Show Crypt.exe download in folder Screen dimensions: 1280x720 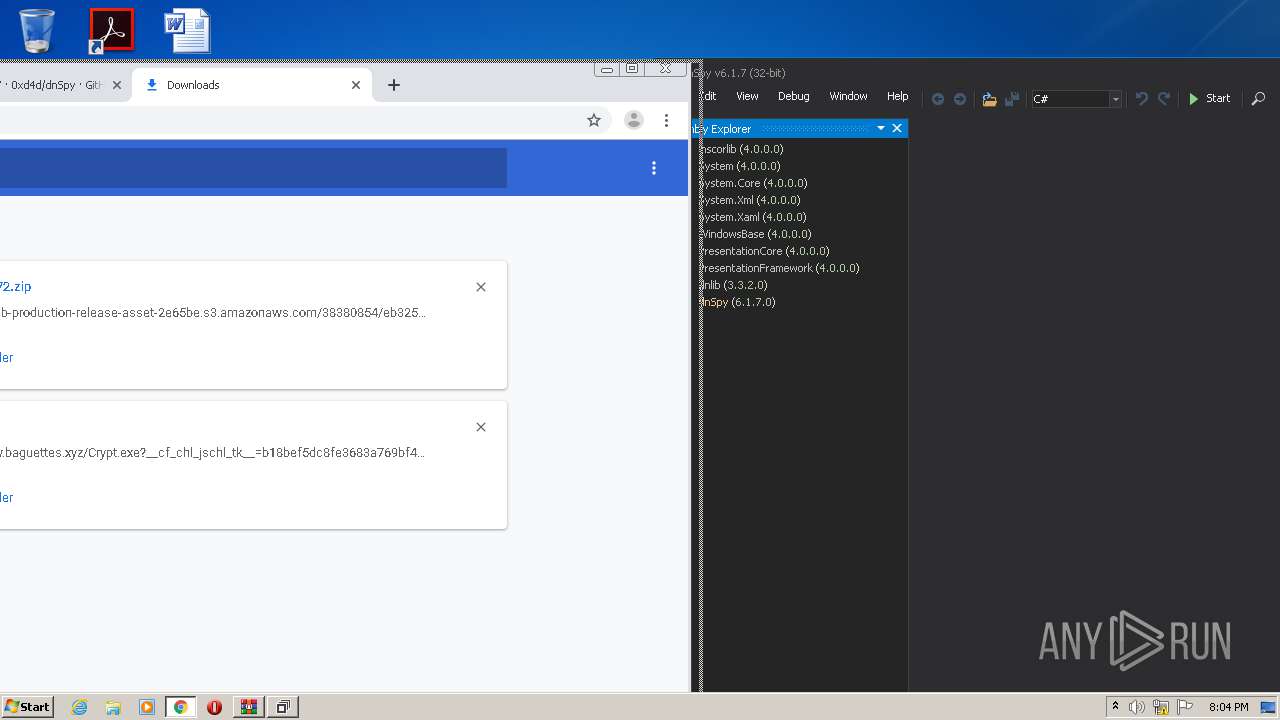(x=7, y=497)
